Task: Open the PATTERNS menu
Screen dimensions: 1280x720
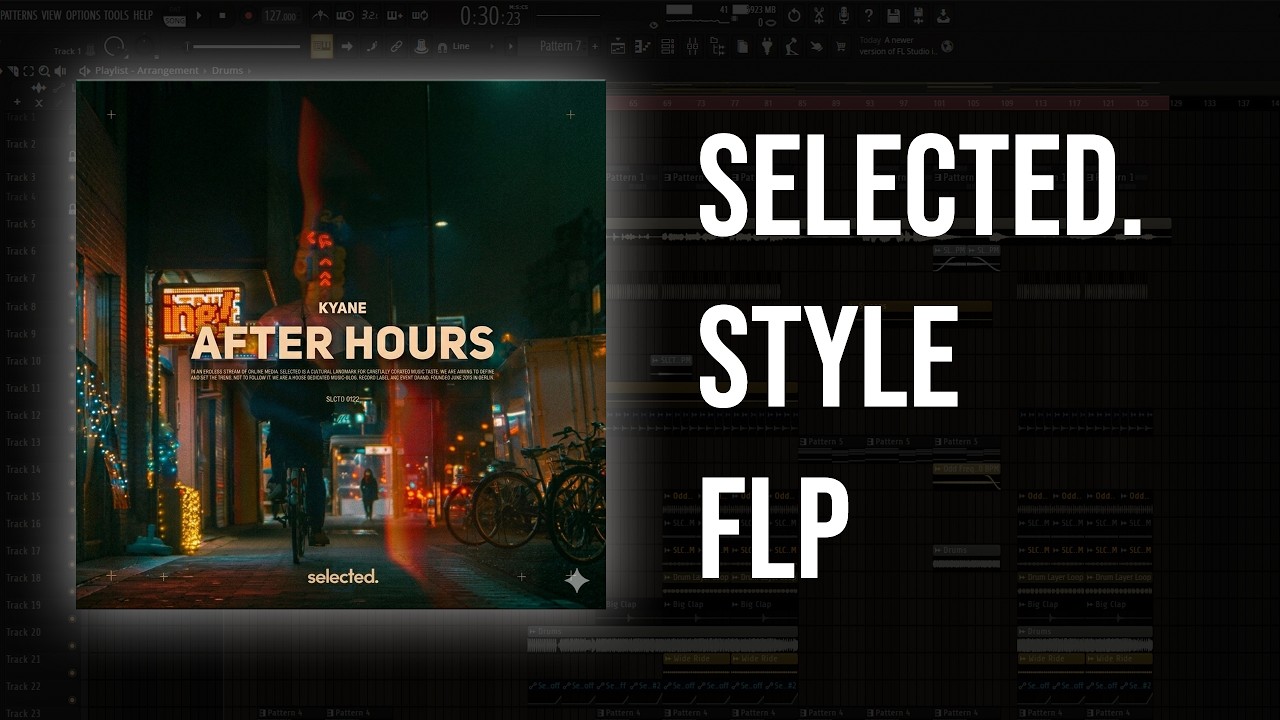Action: (x=18, y=15)
